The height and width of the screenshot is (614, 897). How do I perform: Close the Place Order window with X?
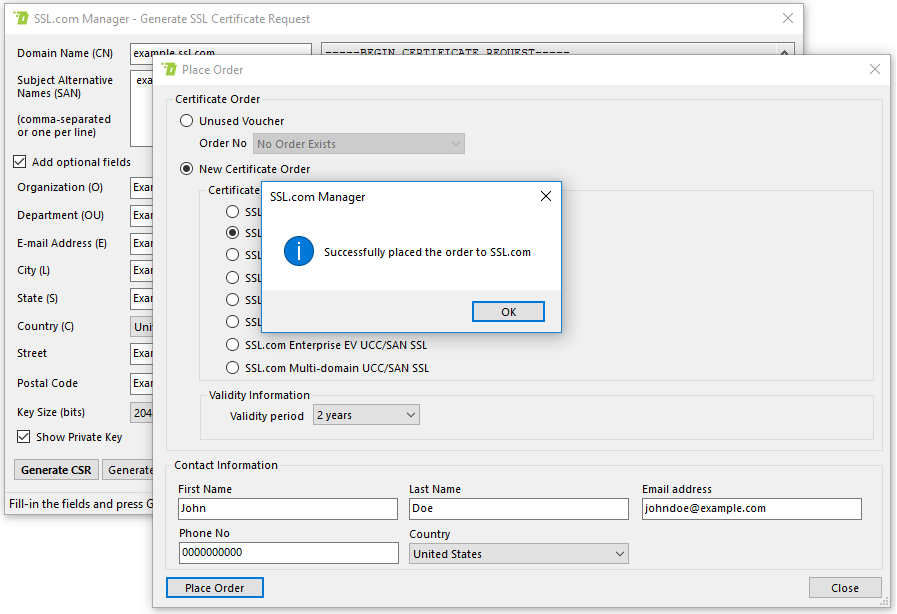[875, 70]
